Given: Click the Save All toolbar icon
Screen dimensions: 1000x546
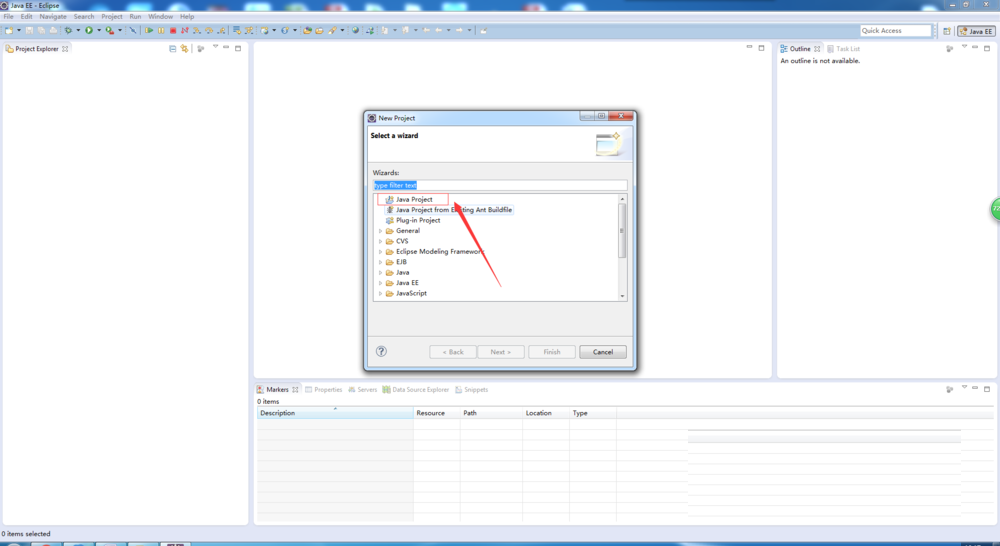Looking at the screenshot, I should coord(41,31).
